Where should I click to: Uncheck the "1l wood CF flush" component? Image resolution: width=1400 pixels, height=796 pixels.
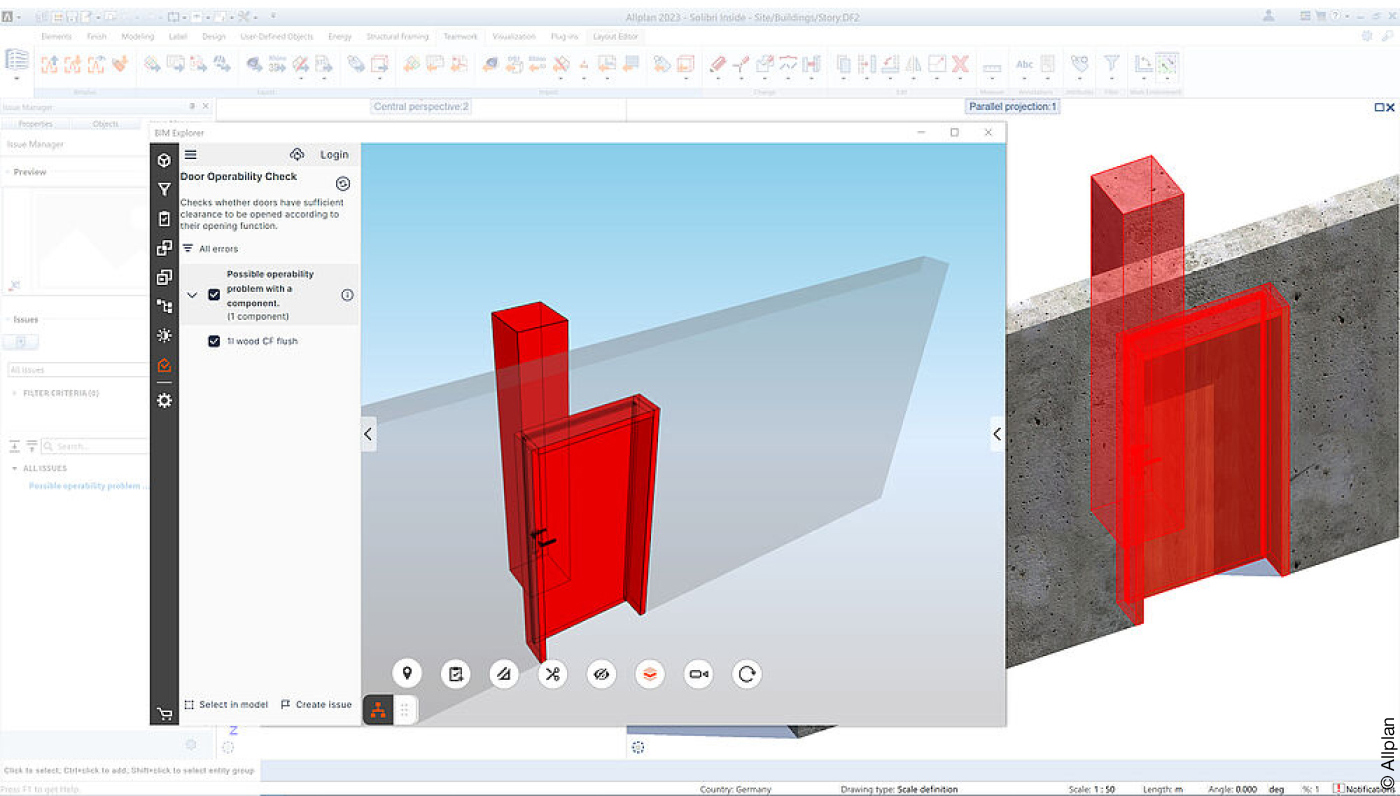tap(214, 340)
